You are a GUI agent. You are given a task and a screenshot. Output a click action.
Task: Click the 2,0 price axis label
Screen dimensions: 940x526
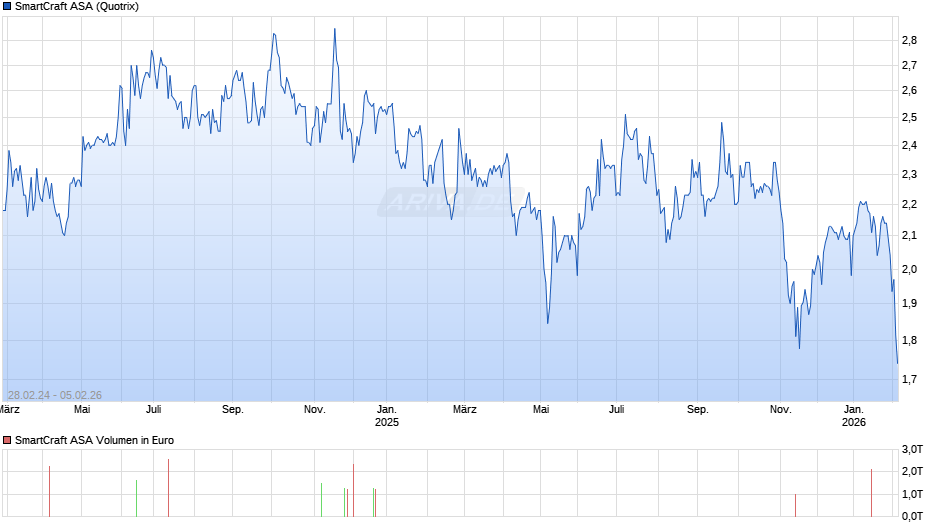coord(909,269)
